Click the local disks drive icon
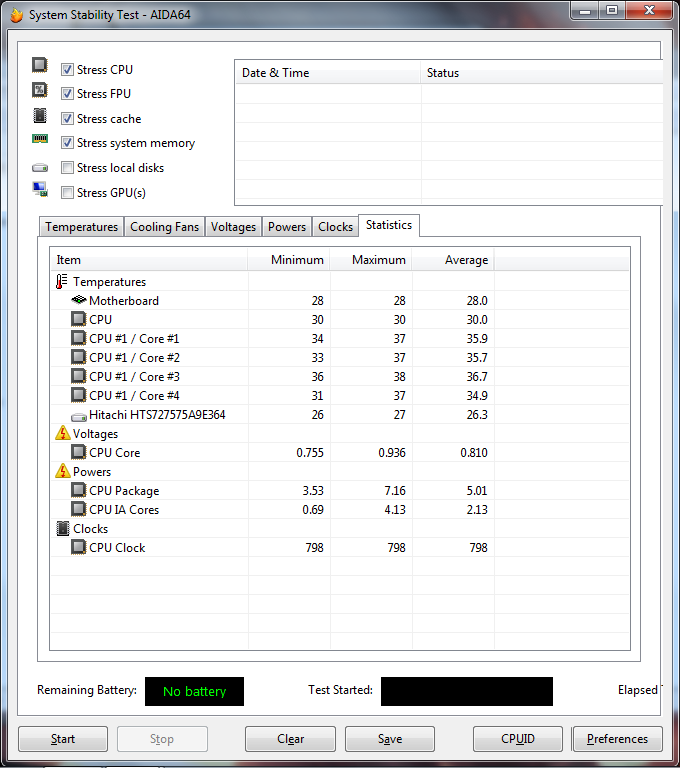The width and height of the screenshot is (680, 769). coord(40,168)
